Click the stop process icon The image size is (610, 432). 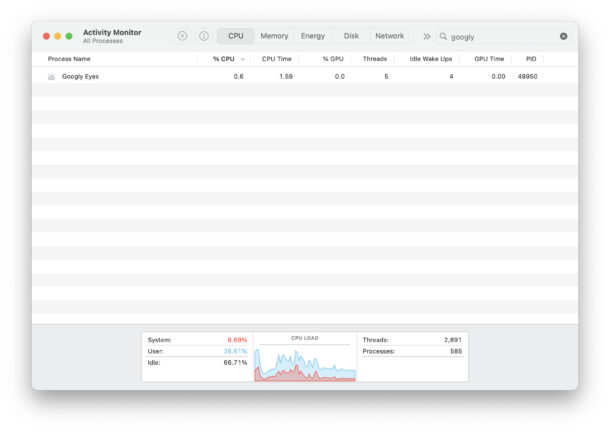click(182, 36)
